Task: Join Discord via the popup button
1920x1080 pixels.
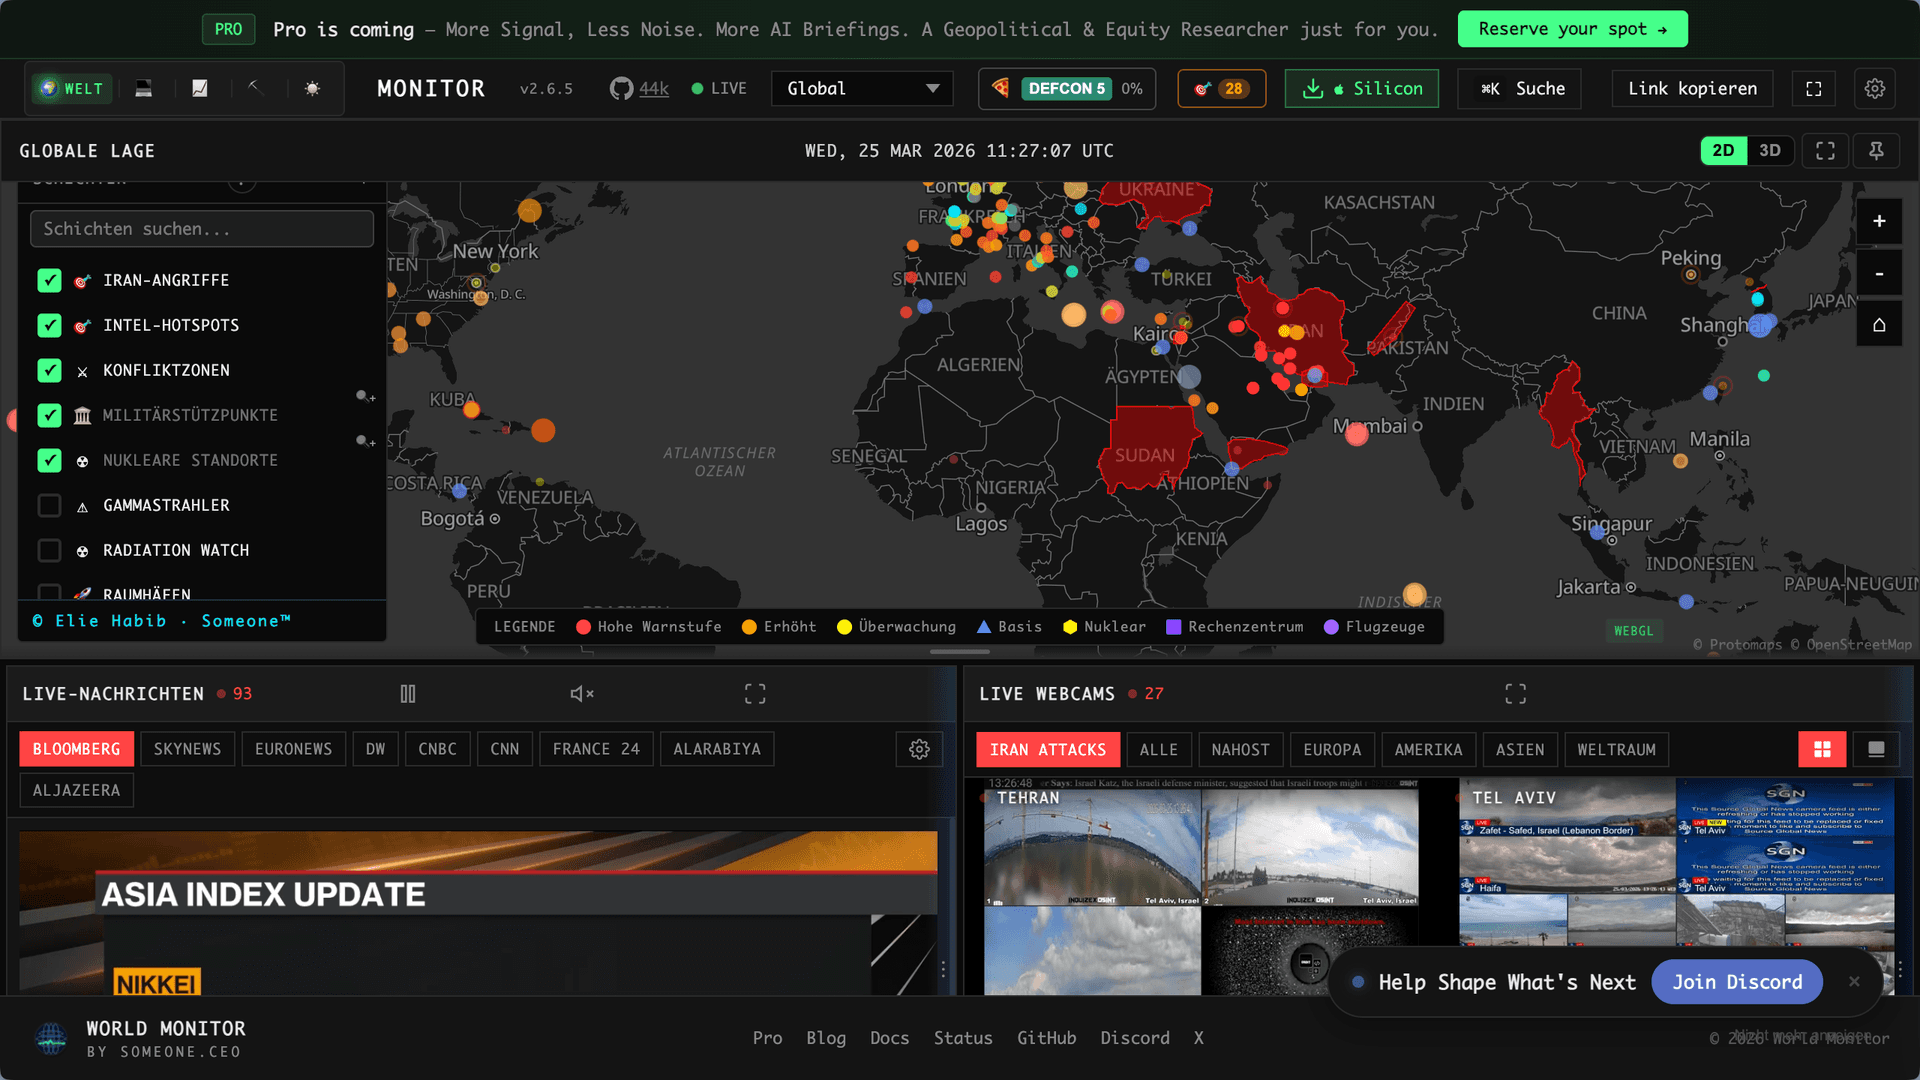Action: [x=1738, y=982]
